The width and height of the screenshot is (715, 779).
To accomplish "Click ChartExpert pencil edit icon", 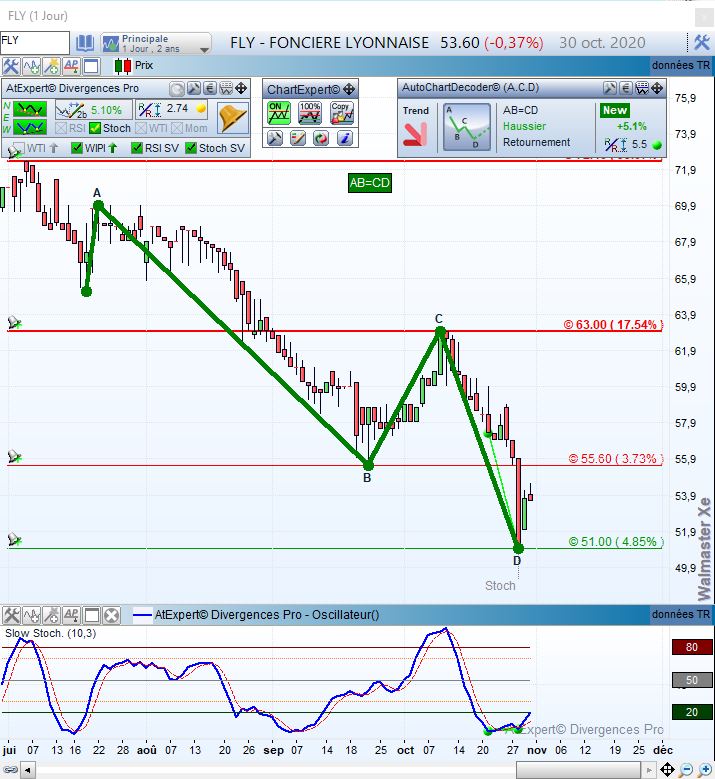I will click(298, 138).
